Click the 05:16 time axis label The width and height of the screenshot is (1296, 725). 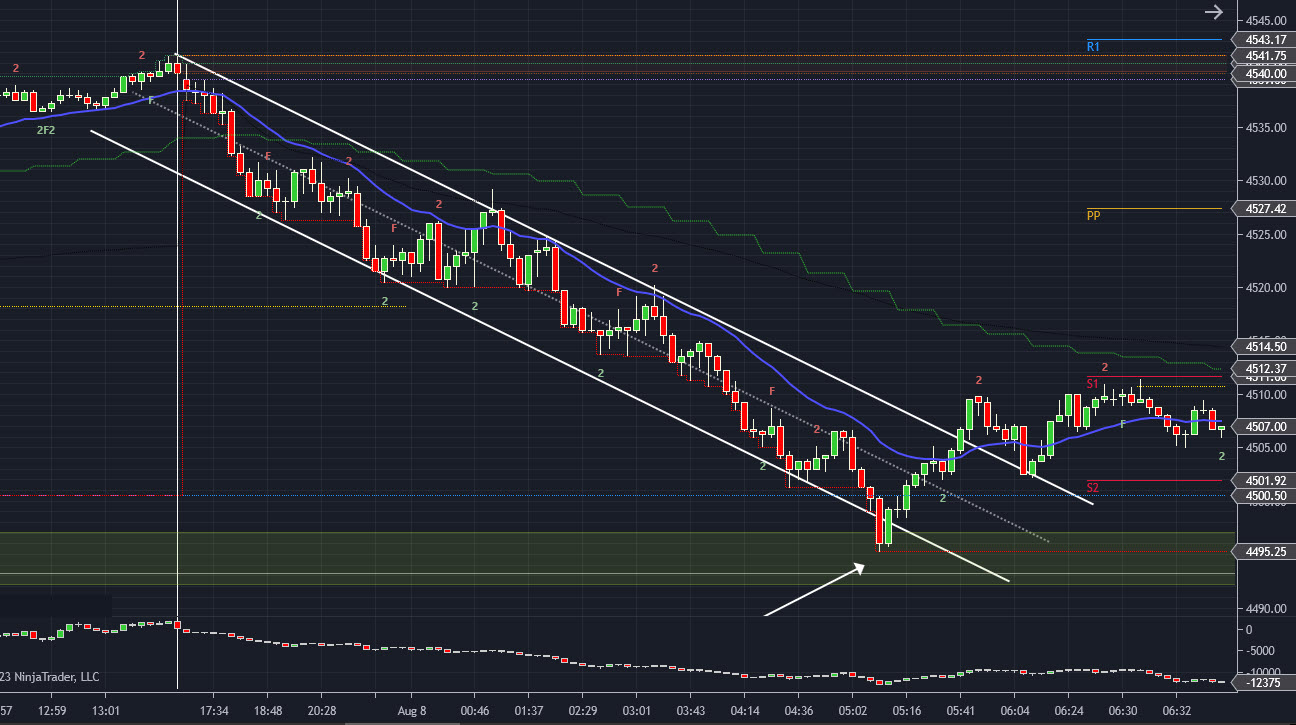[906, 711]
